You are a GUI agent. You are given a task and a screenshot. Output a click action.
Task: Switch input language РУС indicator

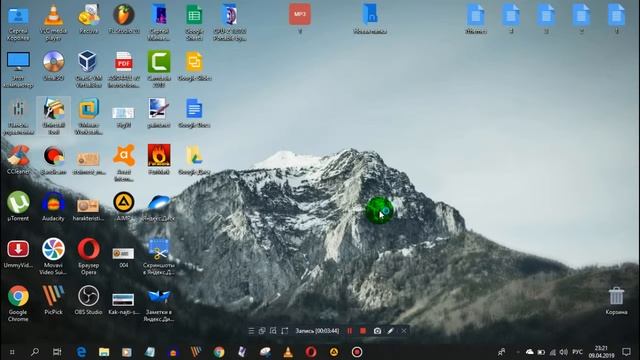click(x=577, y=352)
